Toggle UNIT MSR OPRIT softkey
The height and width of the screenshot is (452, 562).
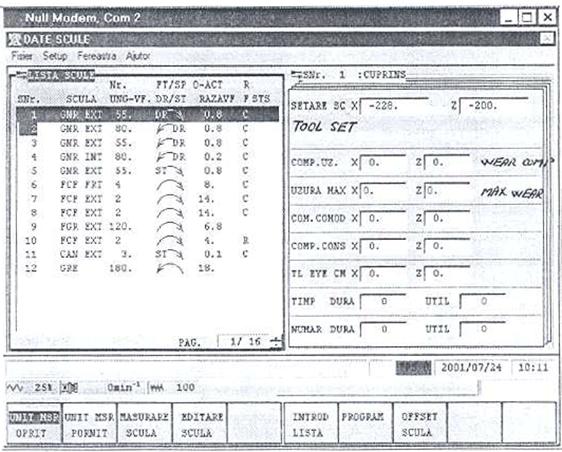point(34,424)
